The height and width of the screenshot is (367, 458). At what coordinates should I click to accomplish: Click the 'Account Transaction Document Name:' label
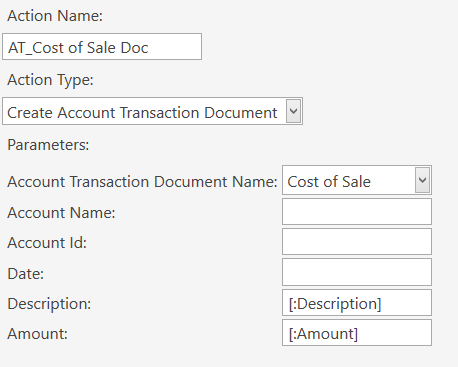tap(142, 182)
